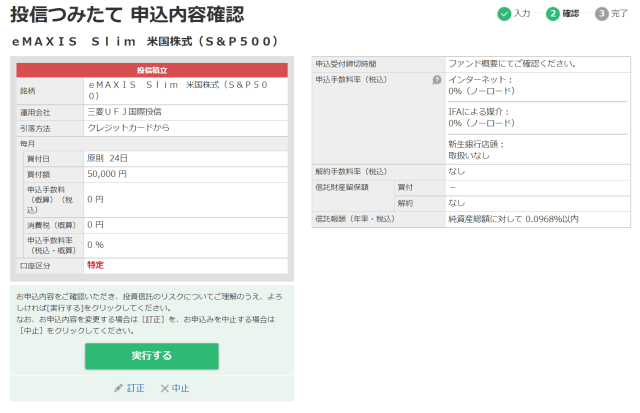Click the 中止 link to cancel
Viewport: 640px width, 413px height.
[x=180, y=388]
